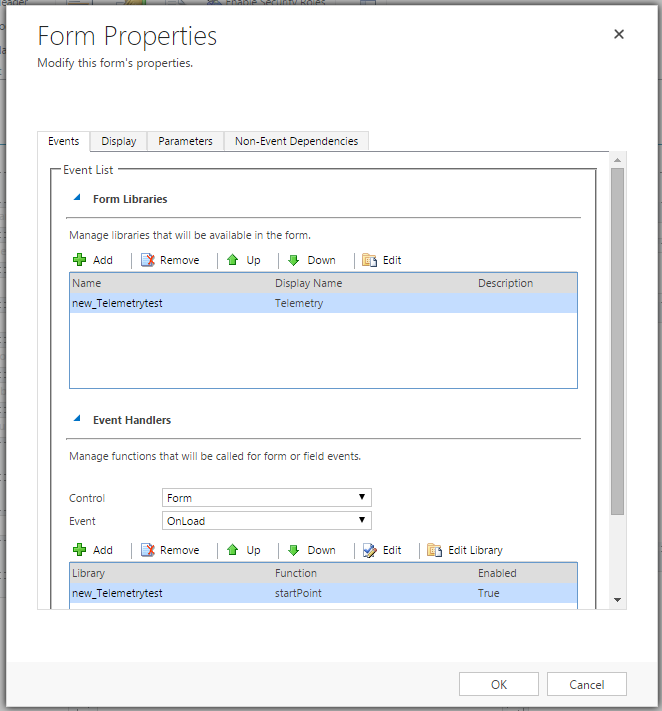The image size is (662, 711).
Task: Click the Function column header
Action: [x=296, y=573]
